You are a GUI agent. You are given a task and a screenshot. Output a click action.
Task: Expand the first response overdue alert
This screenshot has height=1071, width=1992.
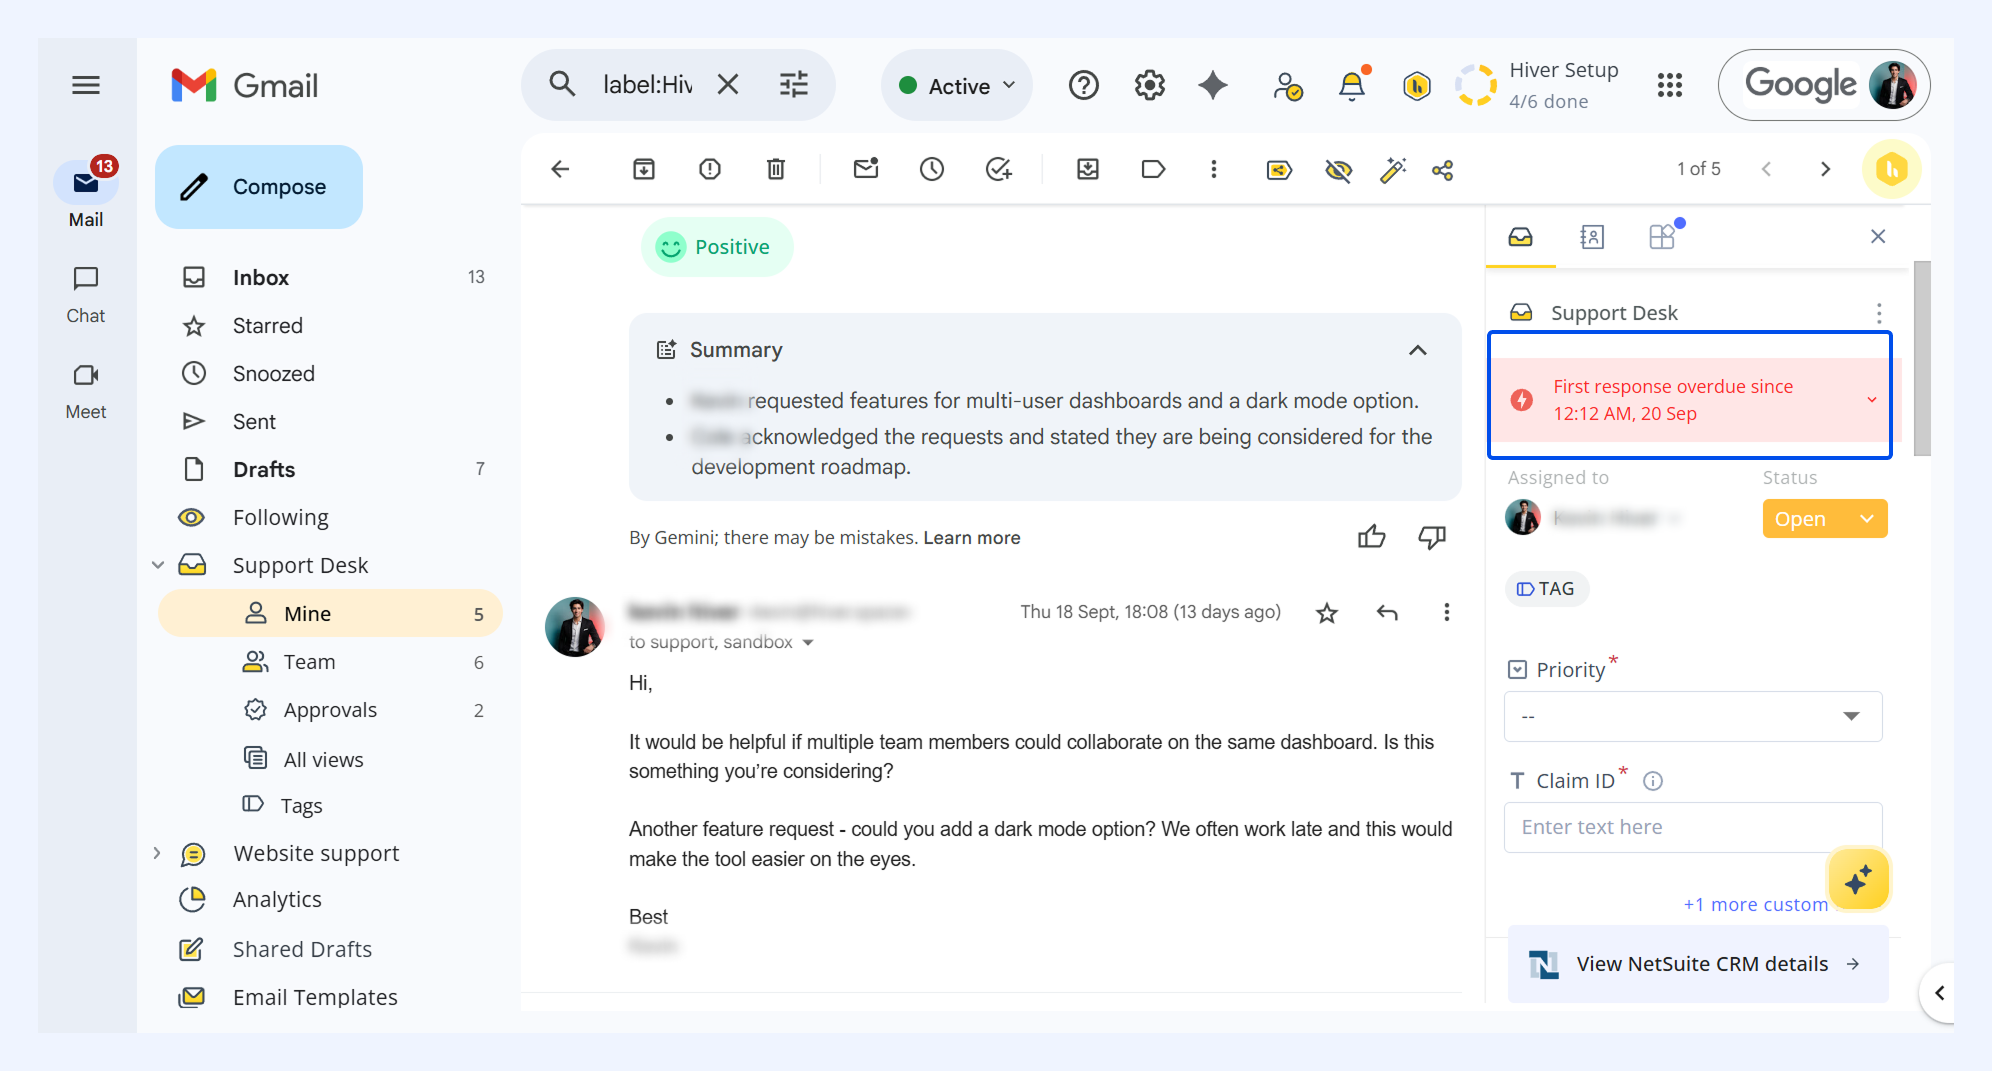pos(1872,400)
